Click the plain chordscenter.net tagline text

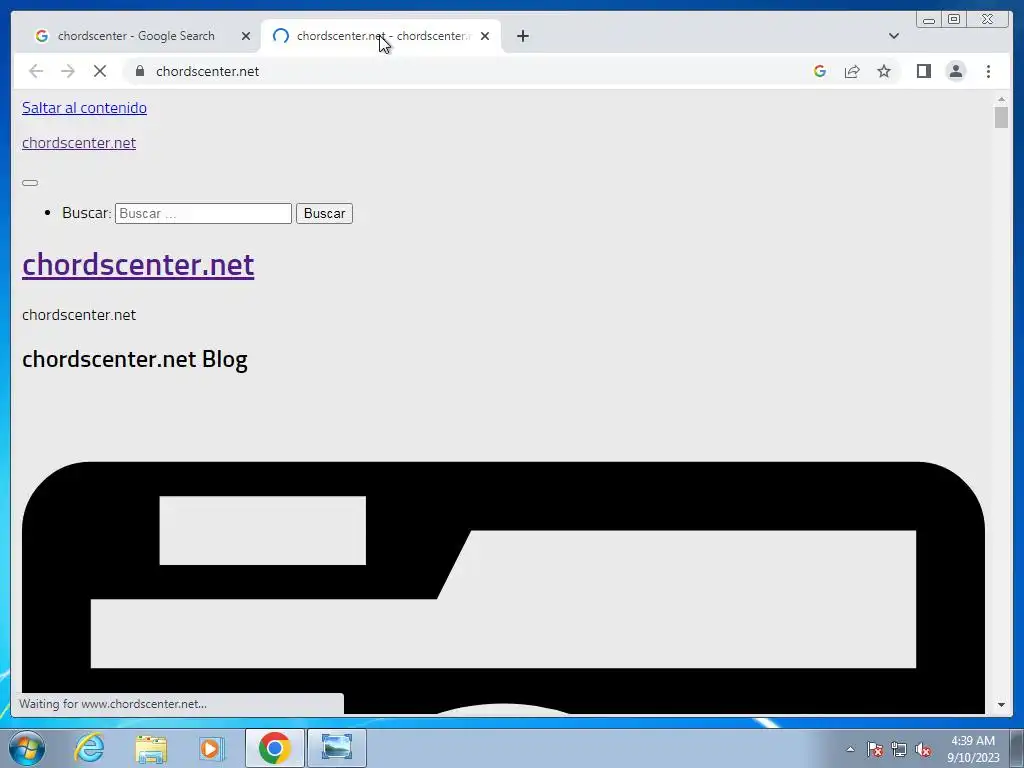click(x=79, y=315)
